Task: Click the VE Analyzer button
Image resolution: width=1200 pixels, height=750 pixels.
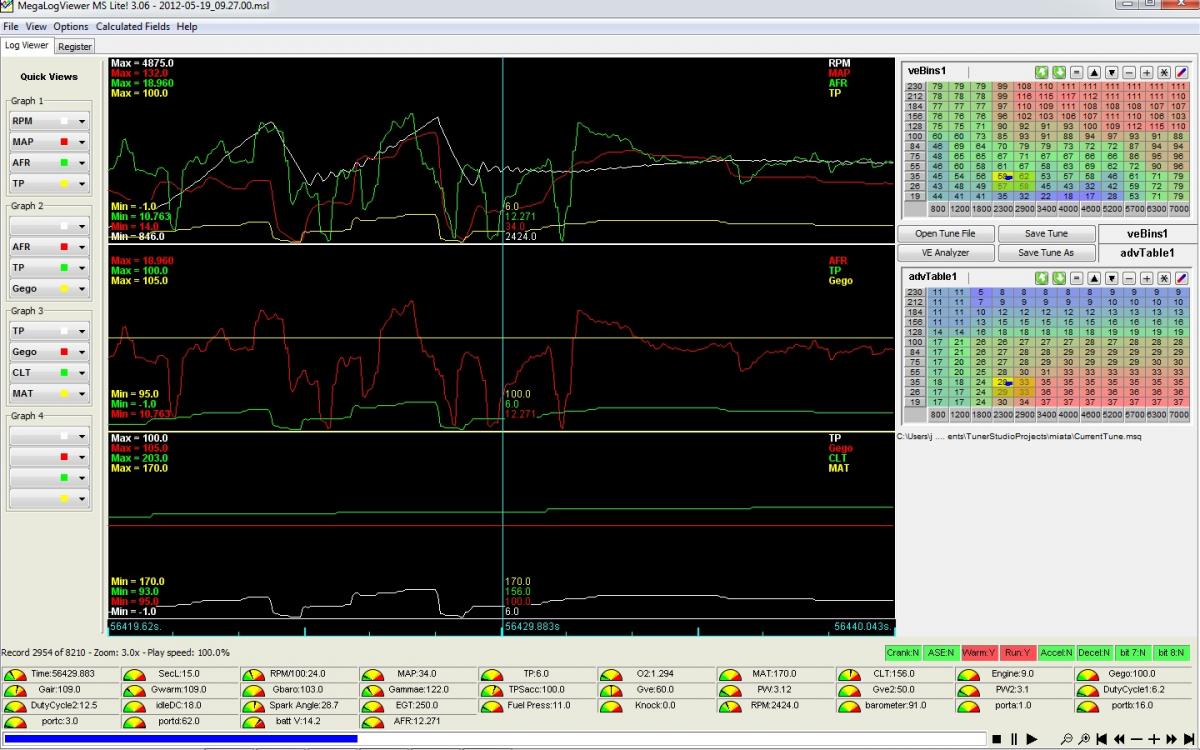Action: (946, 253)
